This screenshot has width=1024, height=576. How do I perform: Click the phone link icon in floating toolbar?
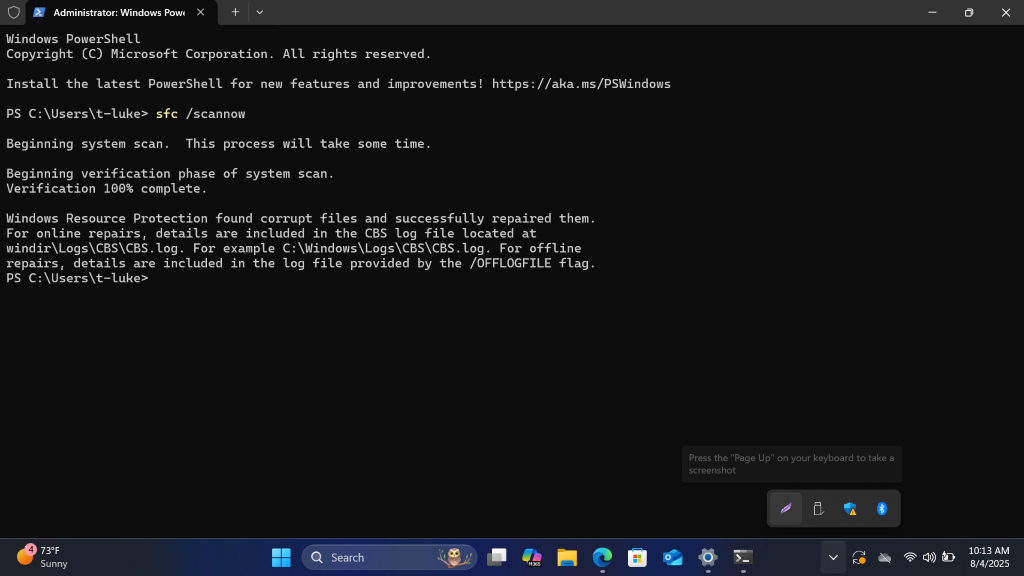click(x=818, y=508)
